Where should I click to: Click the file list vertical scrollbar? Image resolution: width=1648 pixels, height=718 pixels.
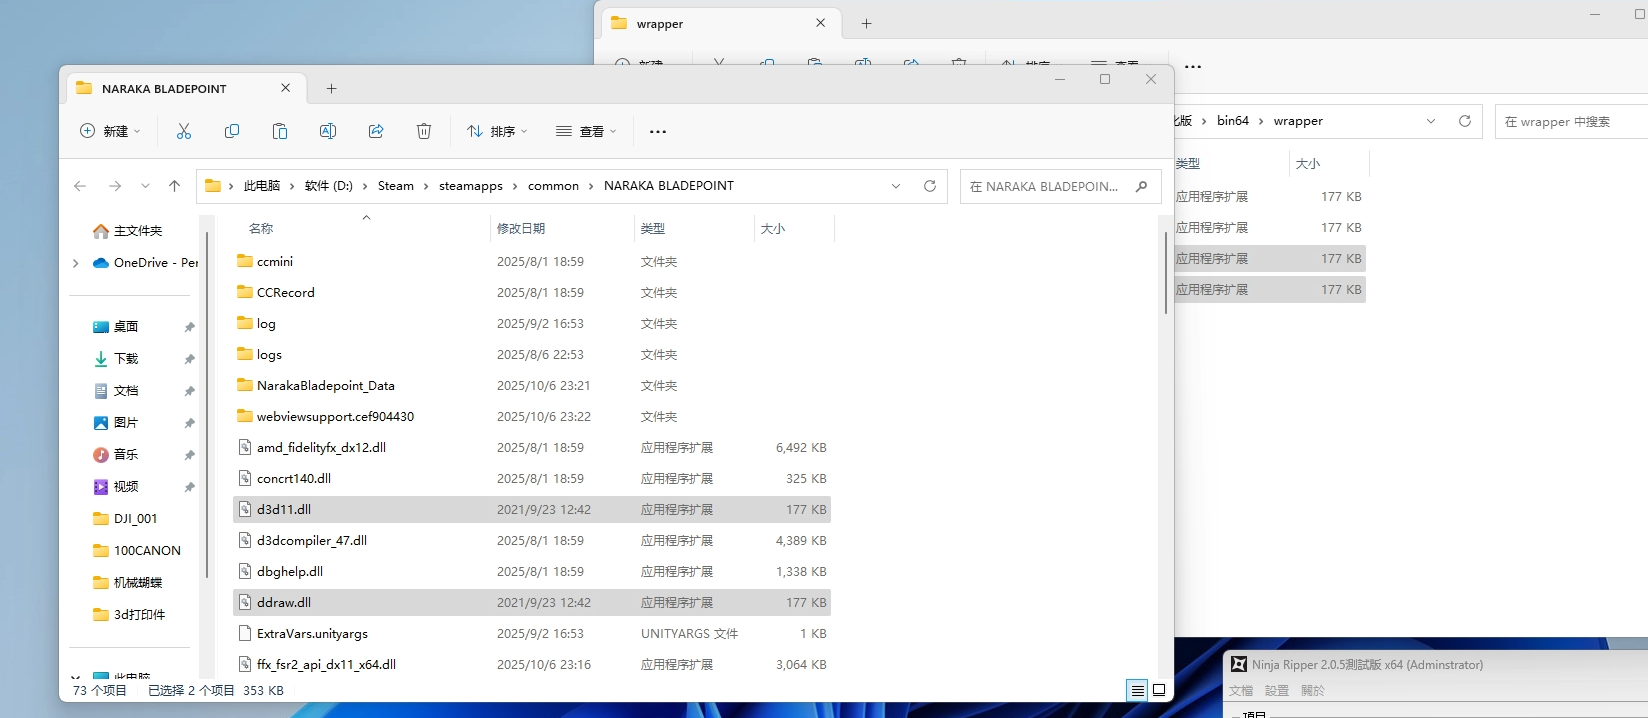tap(1166, 273)
